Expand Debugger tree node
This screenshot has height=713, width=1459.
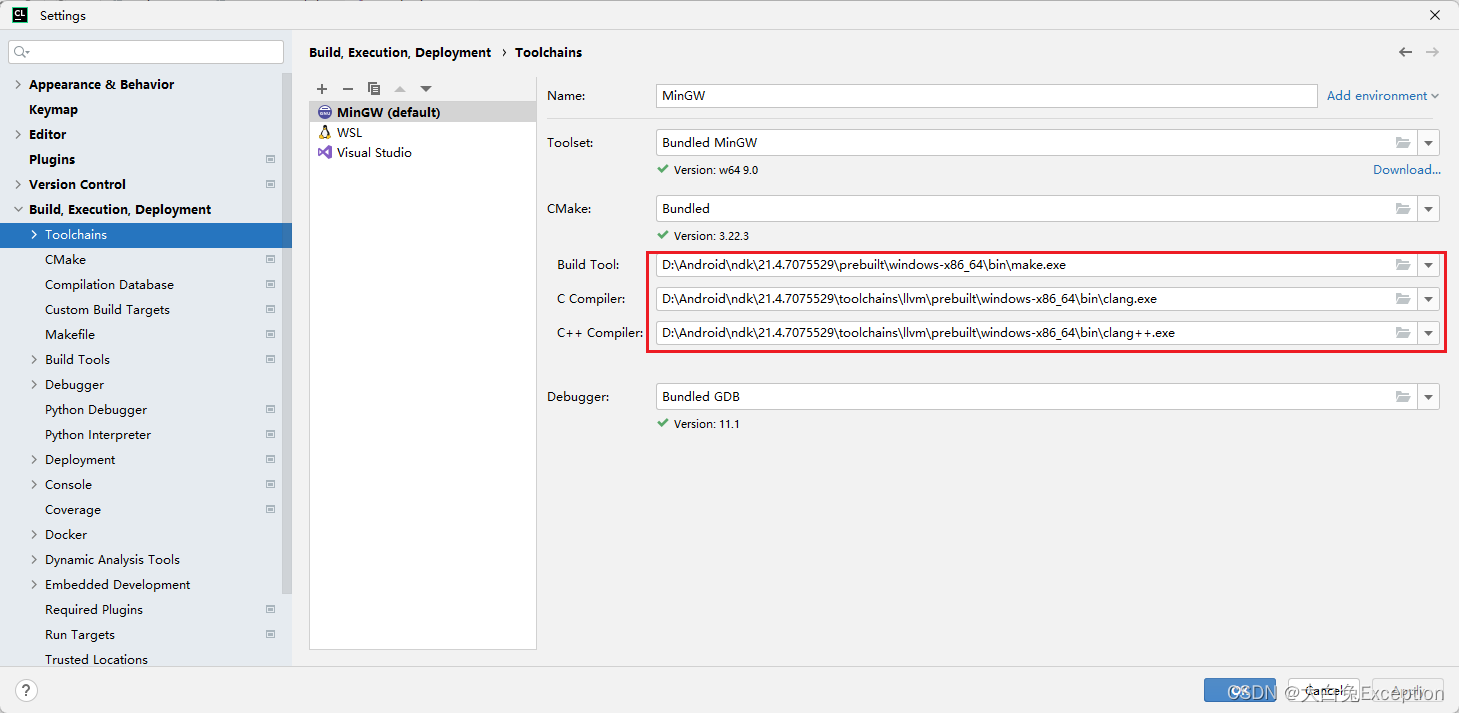coord(34,384)
